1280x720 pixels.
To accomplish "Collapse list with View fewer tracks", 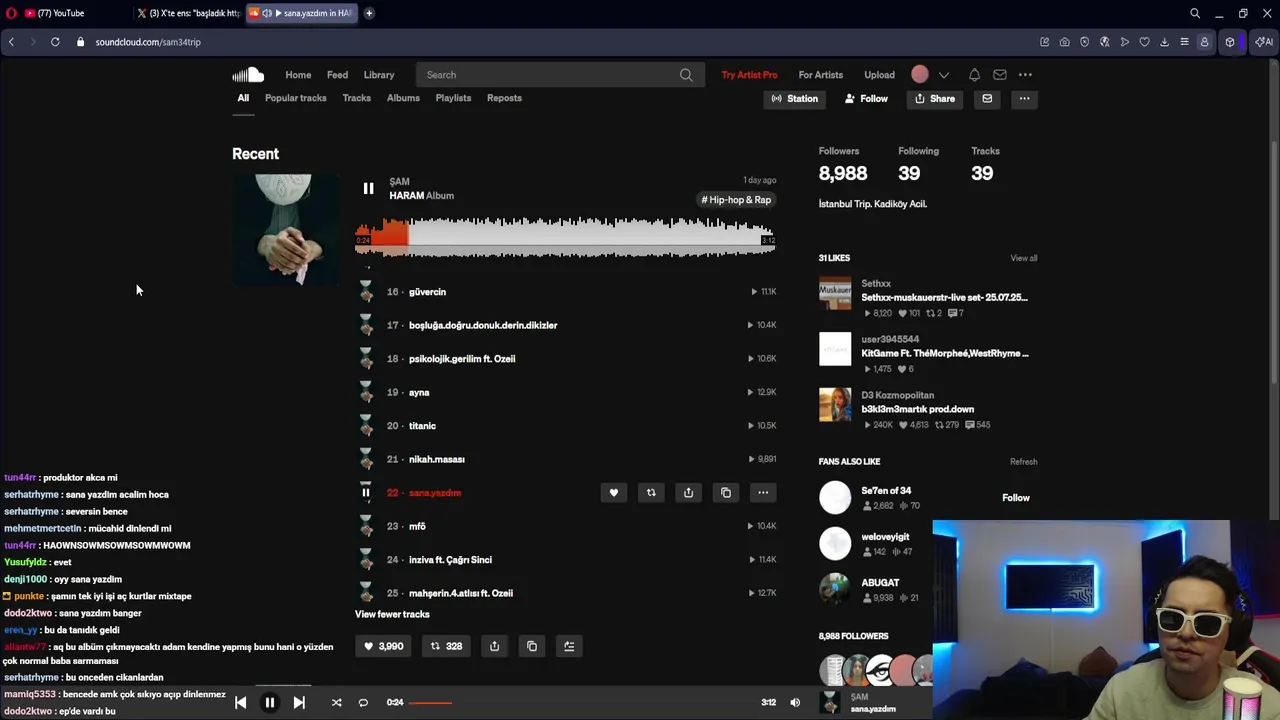I will (x=392, y=614).
